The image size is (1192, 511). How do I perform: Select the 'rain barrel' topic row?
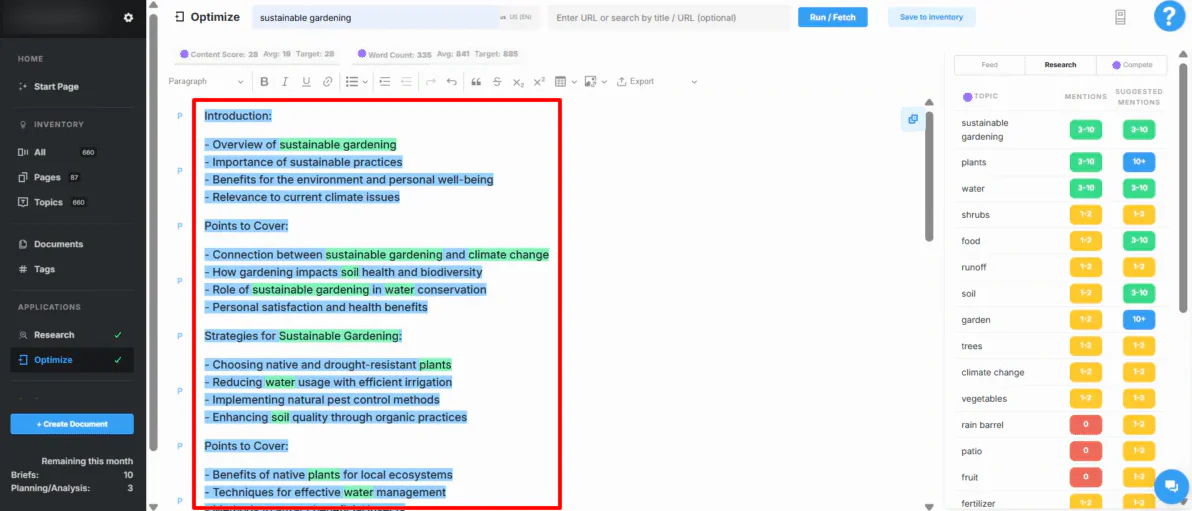(1061, 425)
